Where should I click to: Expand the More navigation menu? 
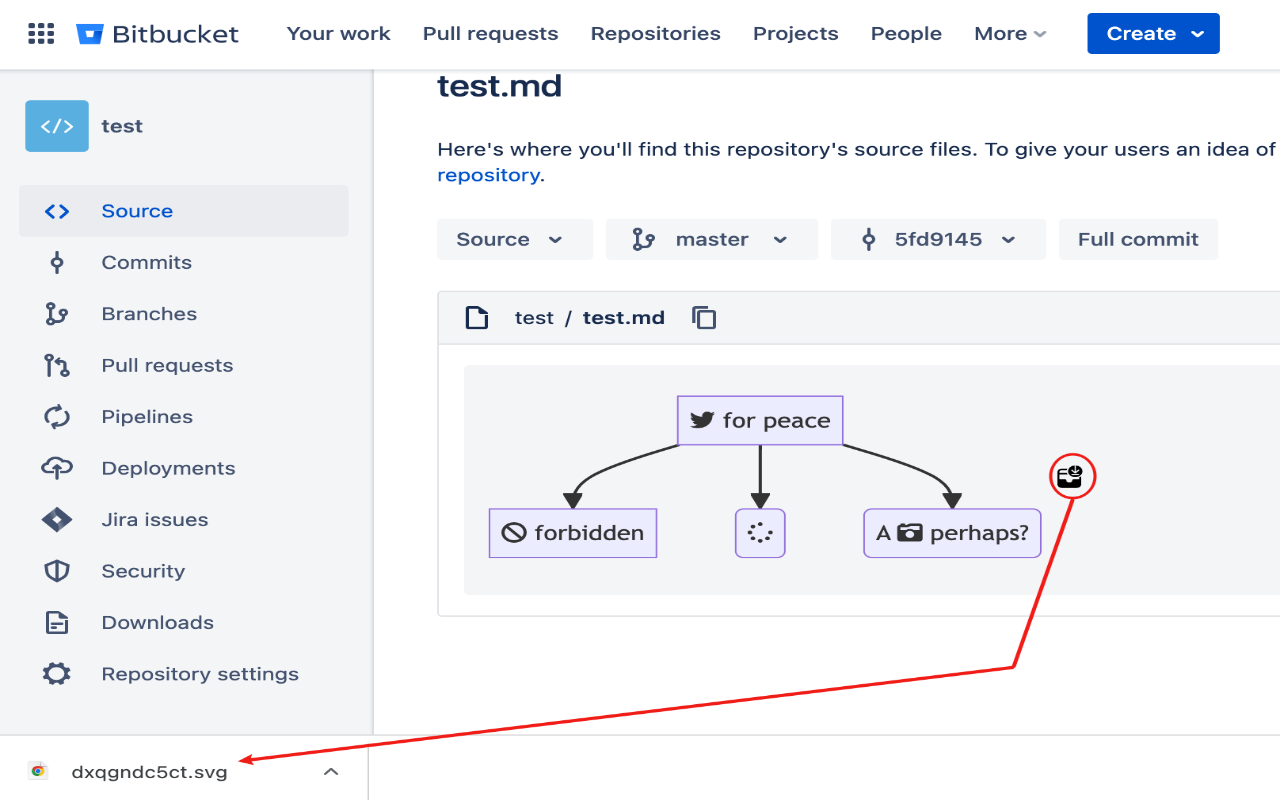[x=1010, y=34]
